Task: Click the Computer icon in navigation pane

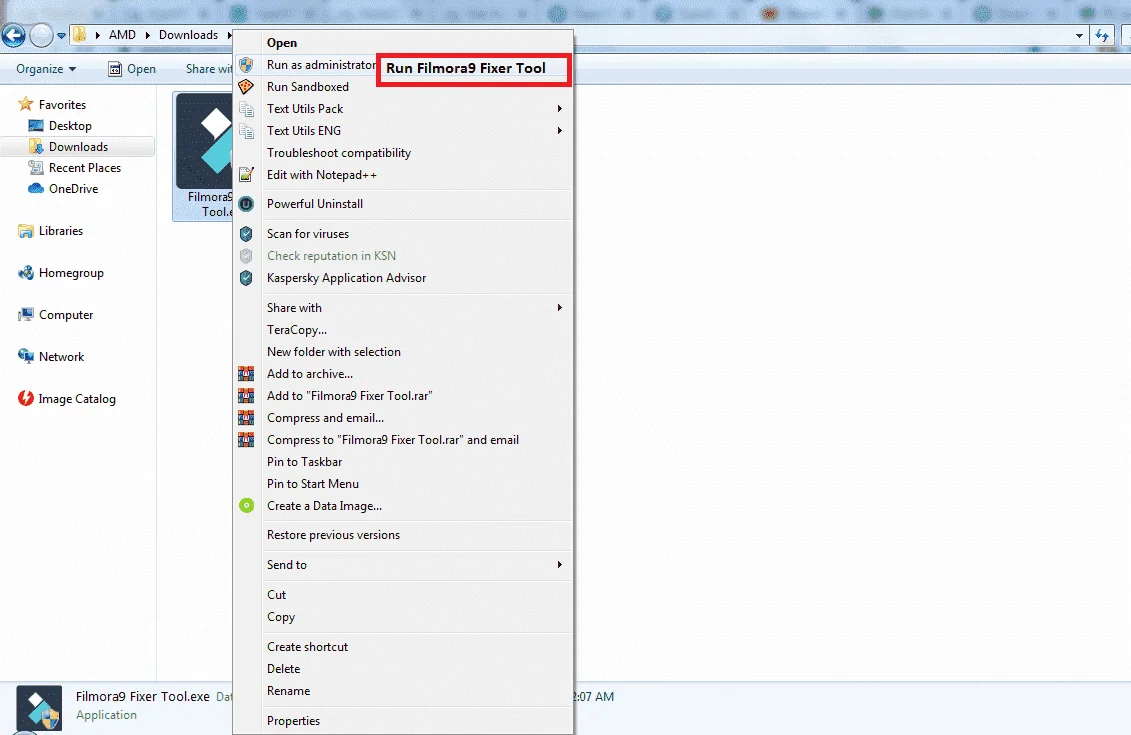Action: pos(26,314)
